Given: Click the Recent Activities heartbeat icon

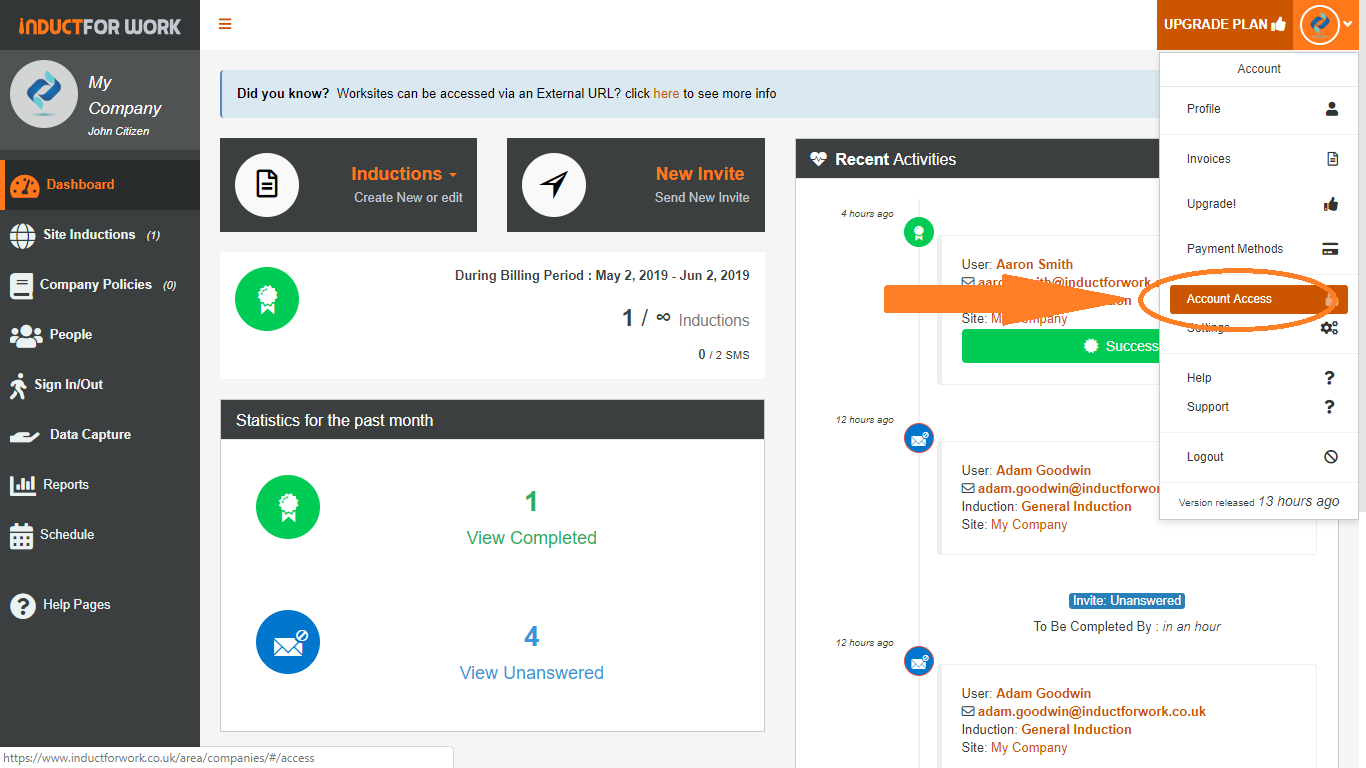Looking at the screenshot, I should [x=819, y=159].
